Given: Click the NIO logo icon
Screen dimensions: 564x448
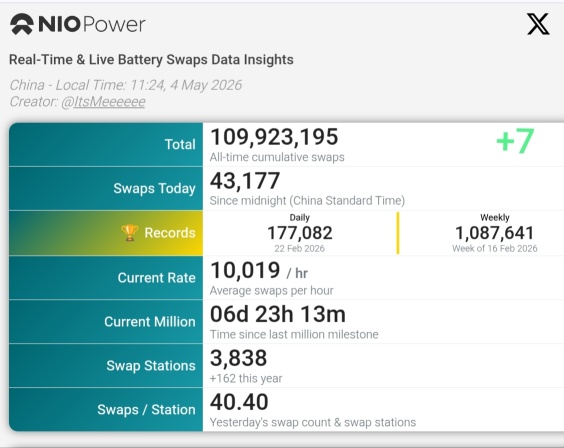Looking at the screenshot, I should click(x=22, y=24).
